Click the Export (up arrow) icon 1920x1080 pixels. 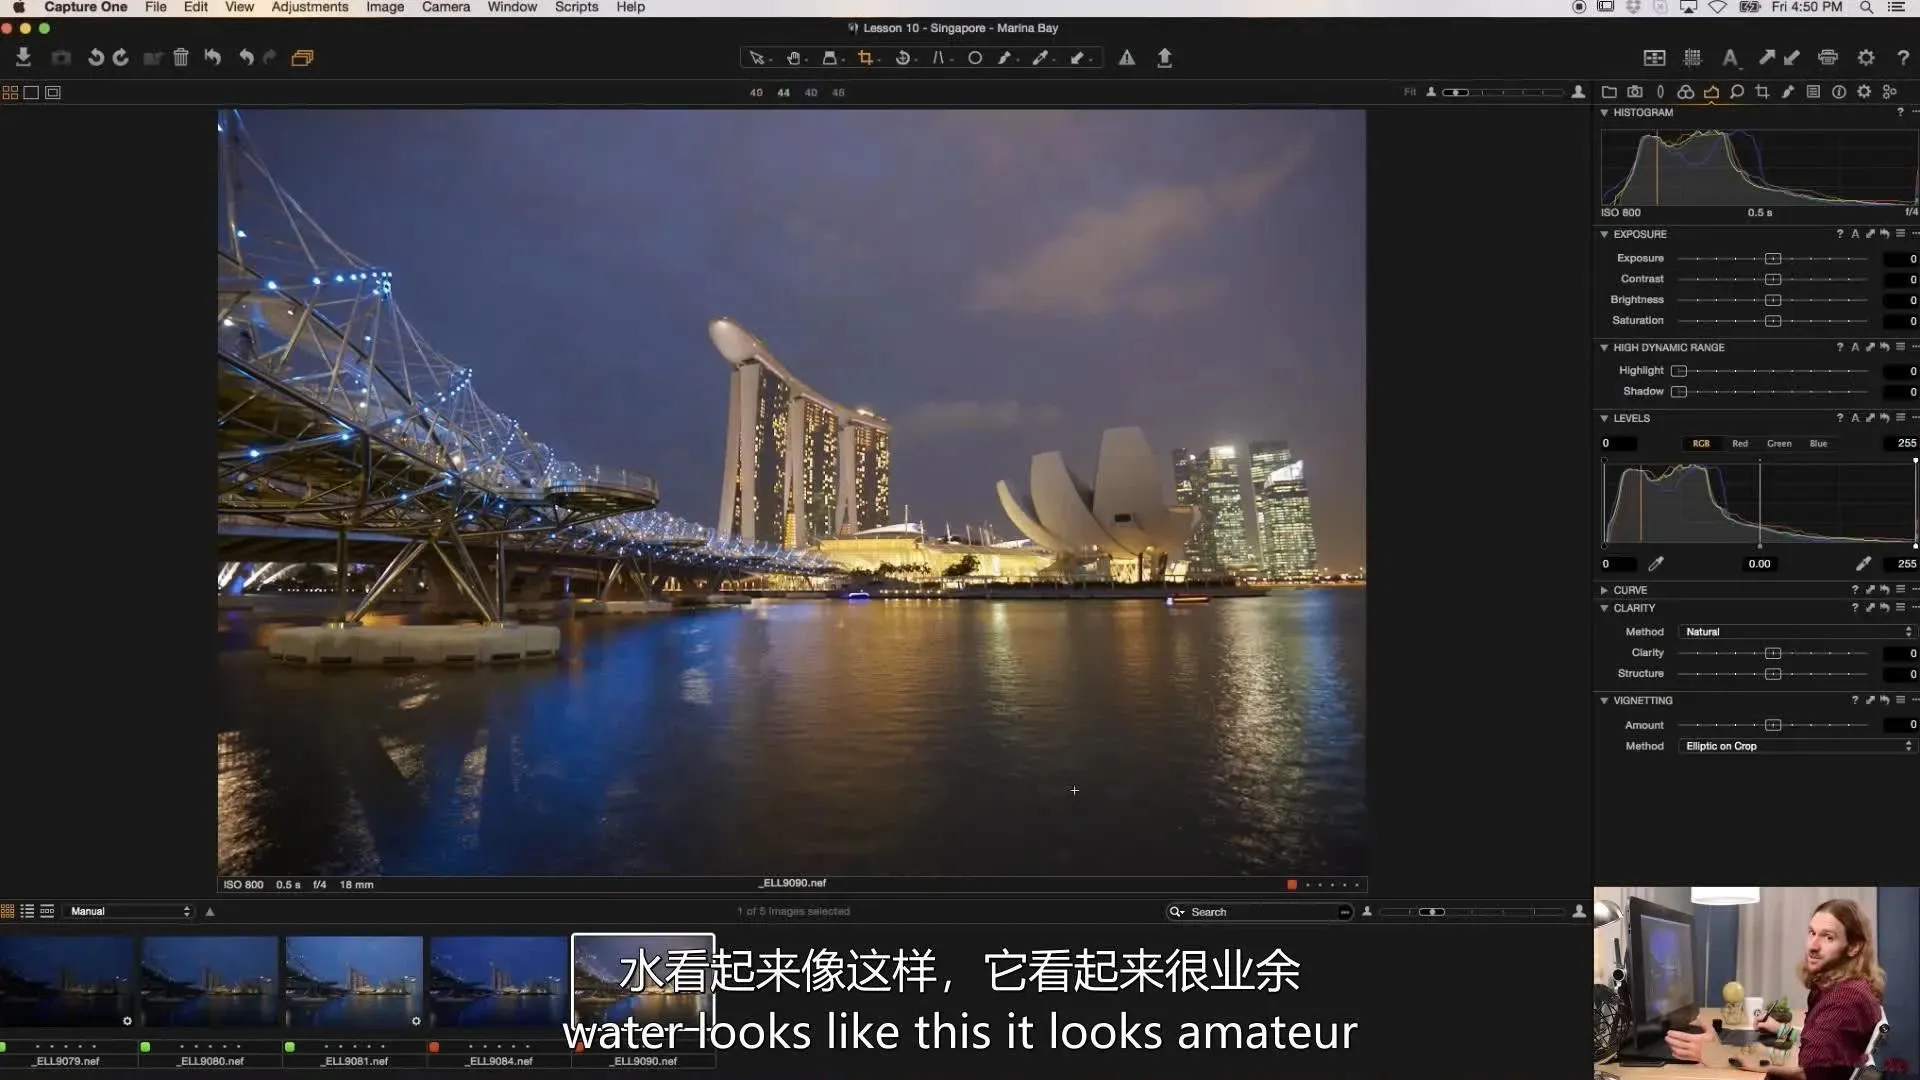point(1164,58)
